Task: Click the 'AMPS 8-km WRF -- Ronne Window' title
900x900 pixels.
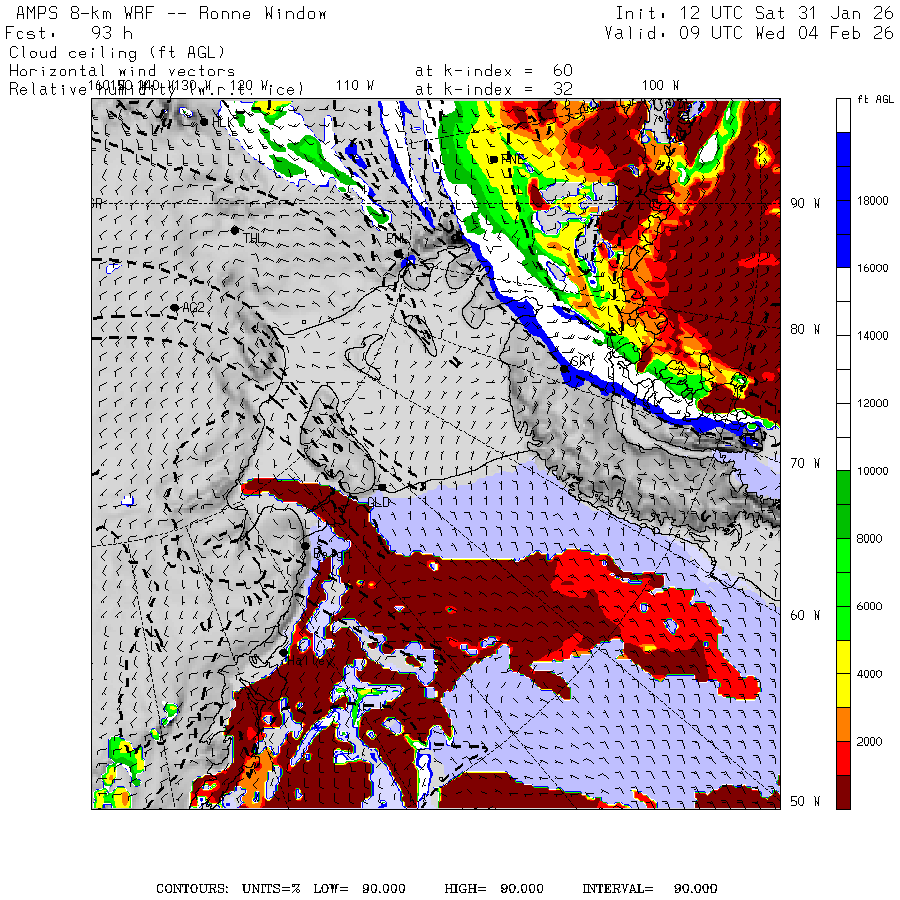Action: click(171, 13)
